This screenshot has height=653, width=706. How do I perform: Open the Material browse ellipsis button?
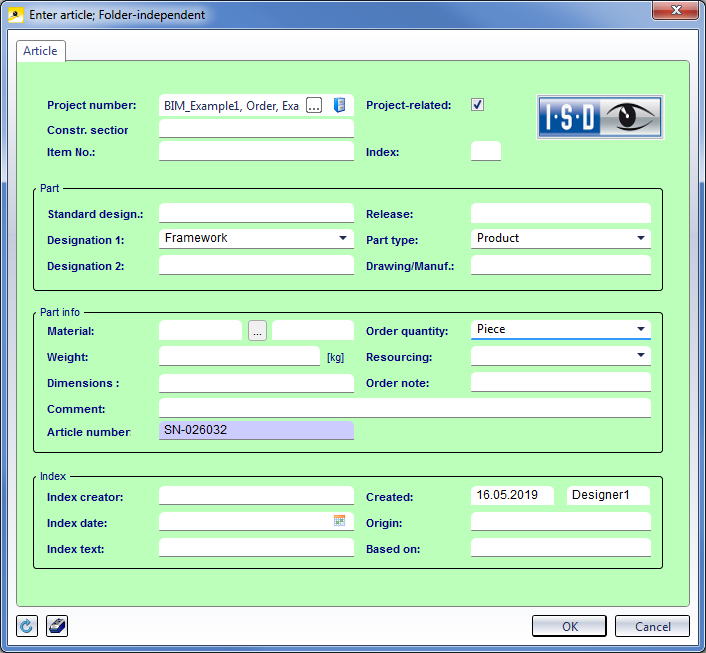pyautogui.click(x=257, y=331)
